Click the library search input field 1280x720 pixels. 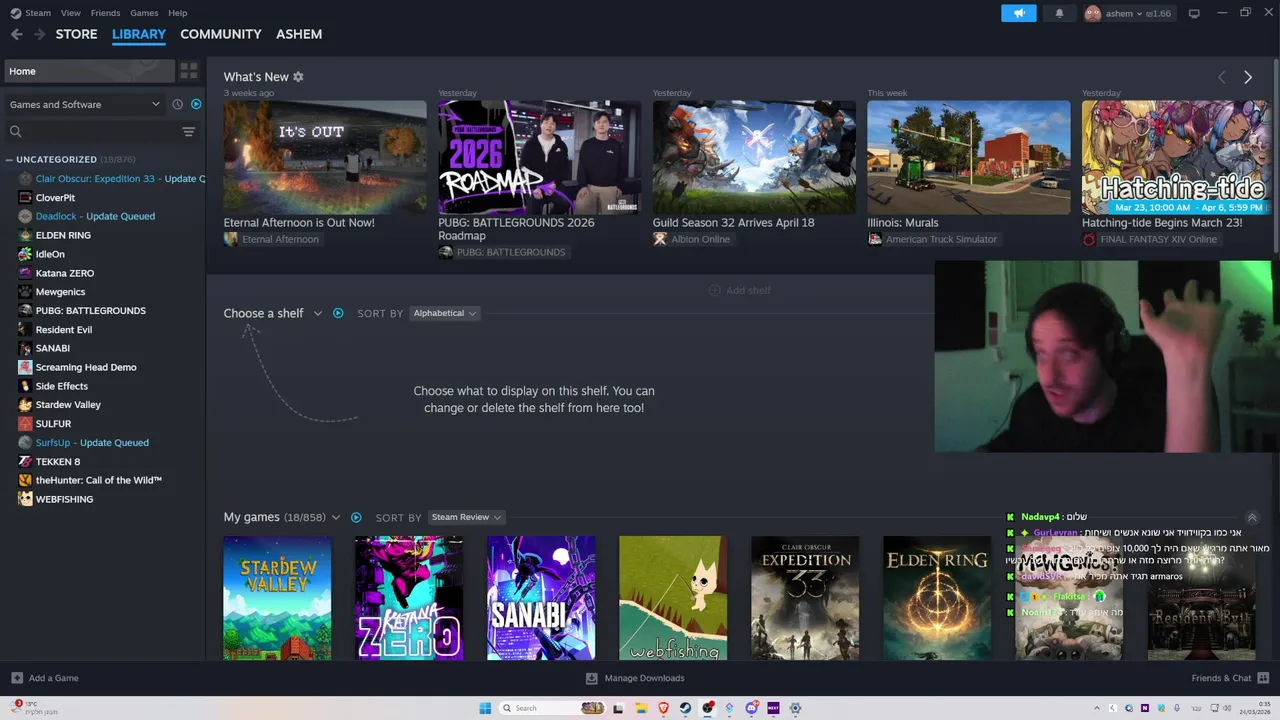pos(100,131)
